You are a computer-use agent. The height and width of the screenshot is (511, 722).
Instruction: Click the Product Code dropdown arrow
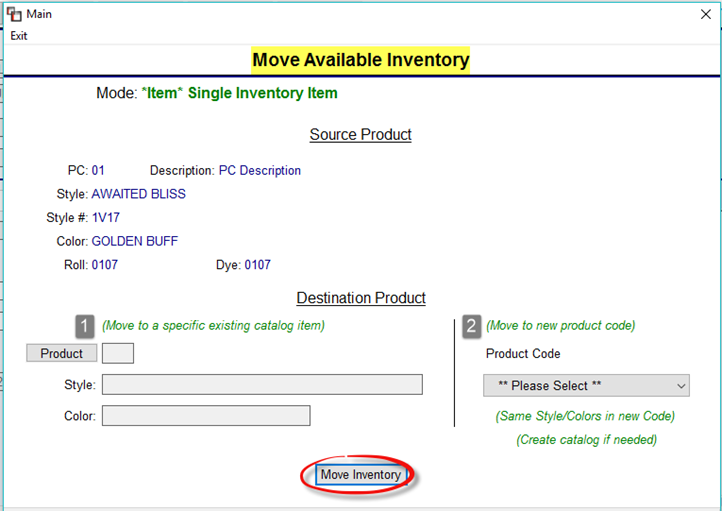pyautogui.click(x=681, y=386)
